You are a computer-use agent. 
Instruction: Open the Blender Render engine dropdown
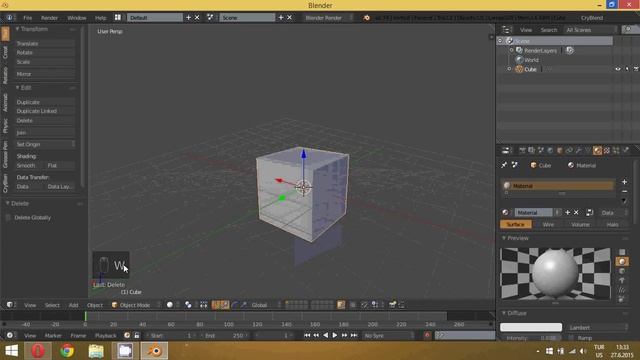tap(328, 18)
